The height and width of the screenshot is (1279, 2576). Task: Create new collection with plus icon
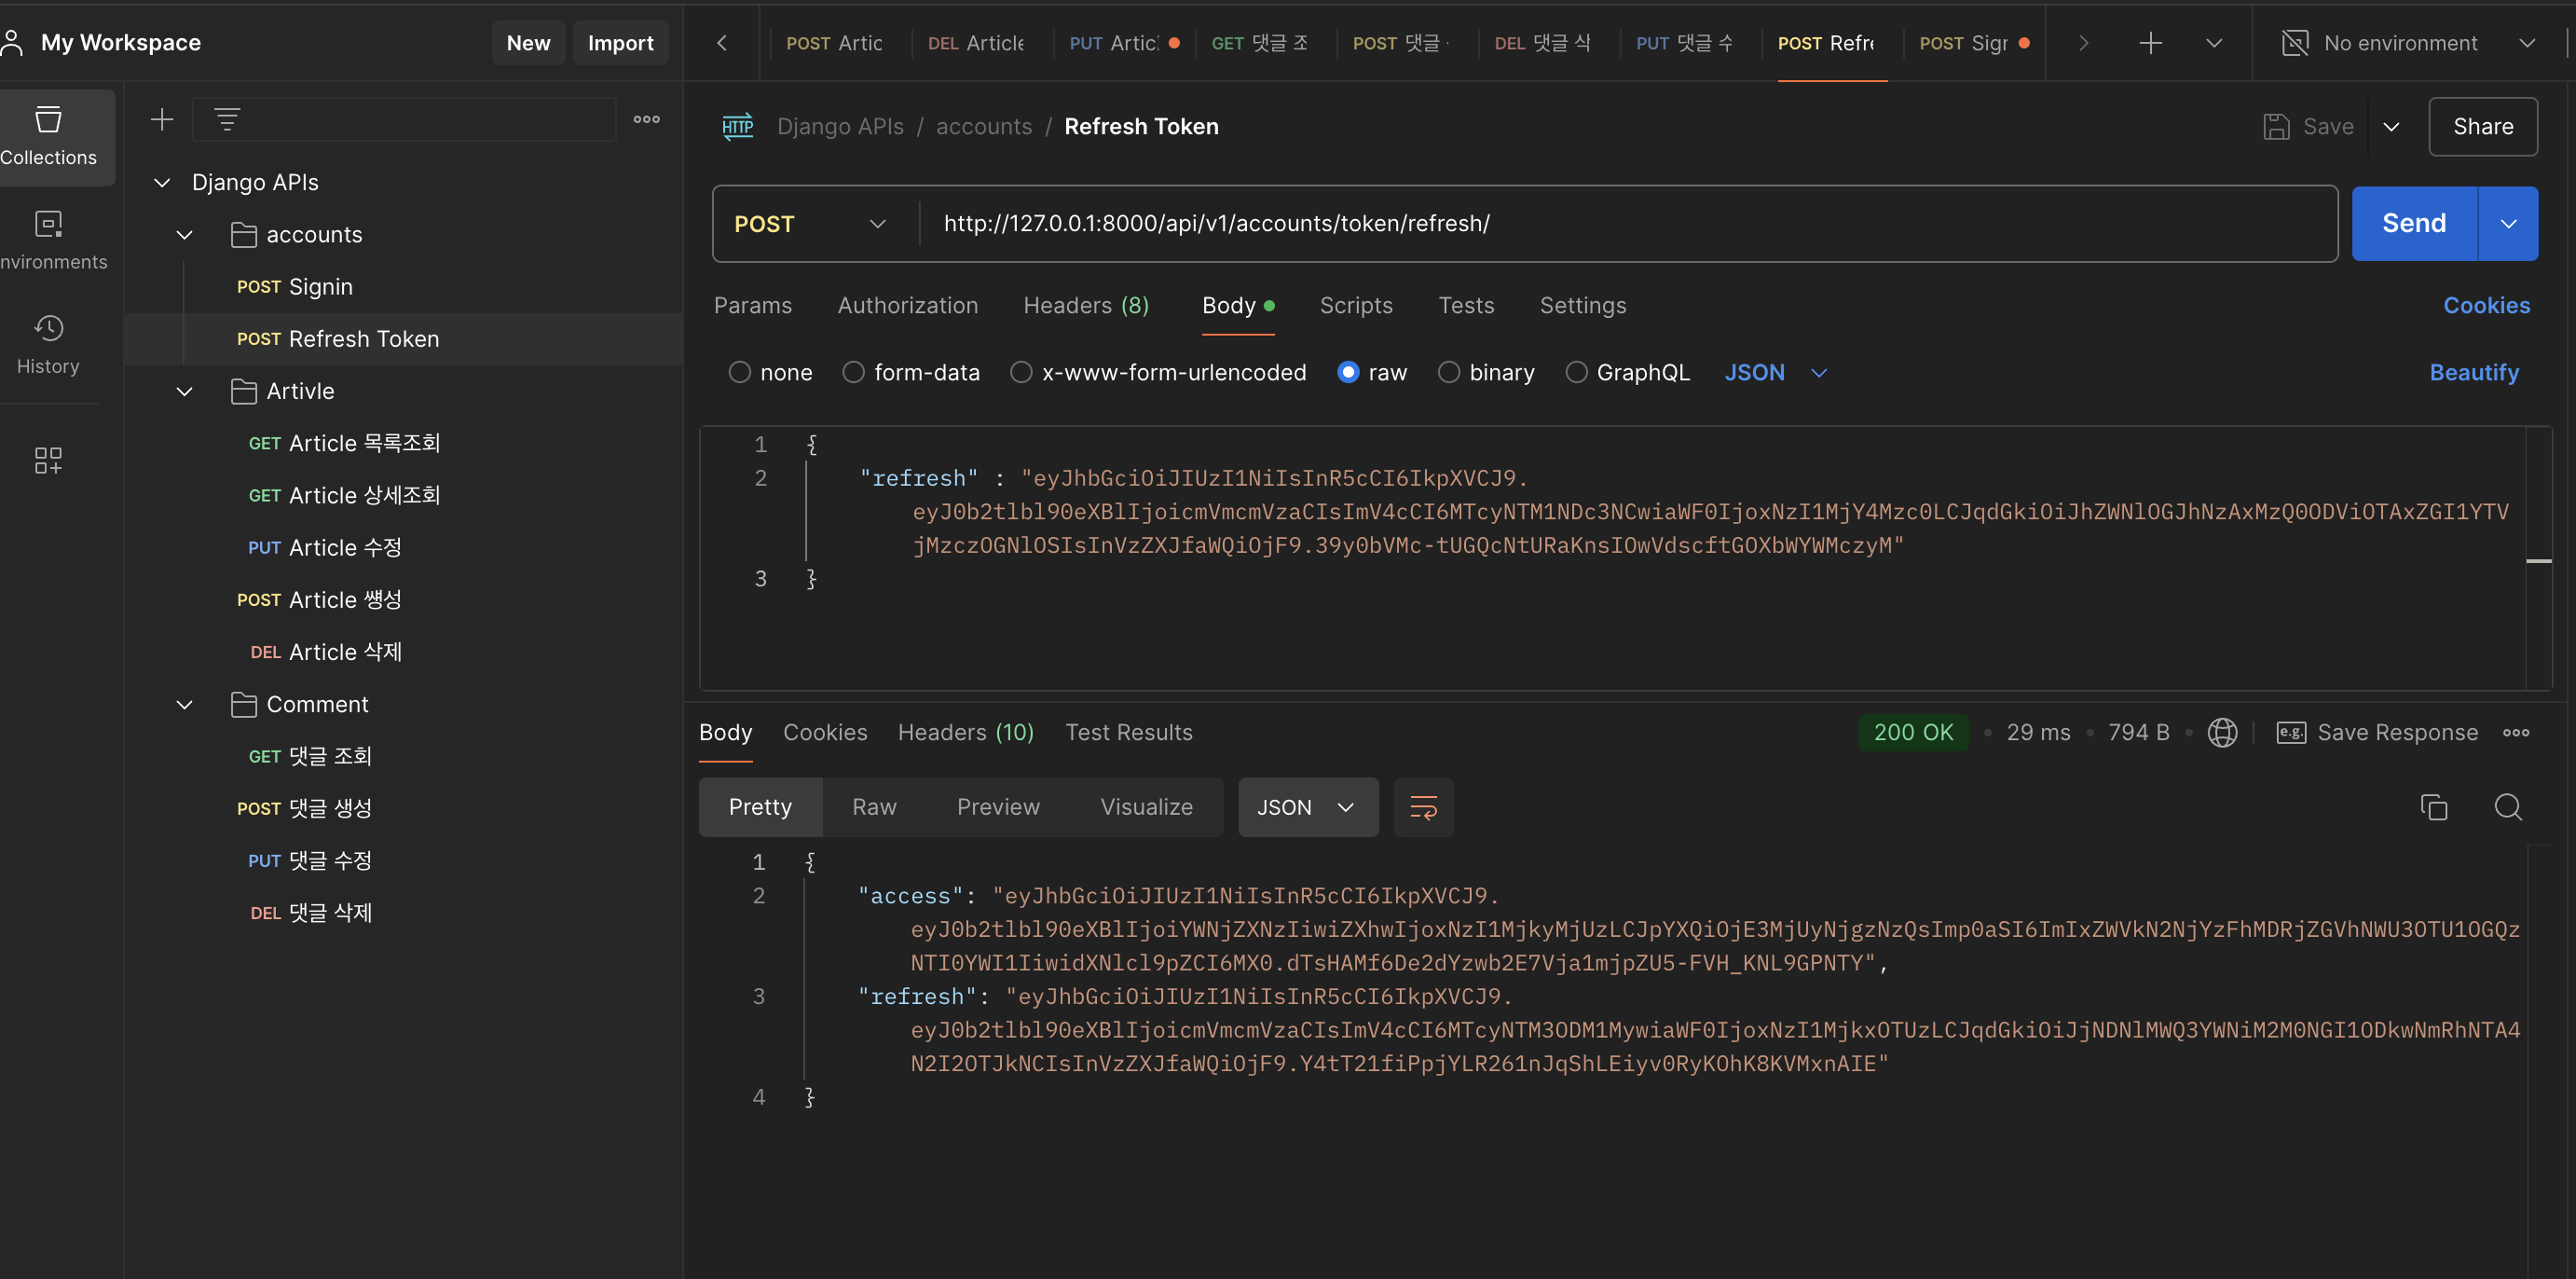[x=162, y=120]
